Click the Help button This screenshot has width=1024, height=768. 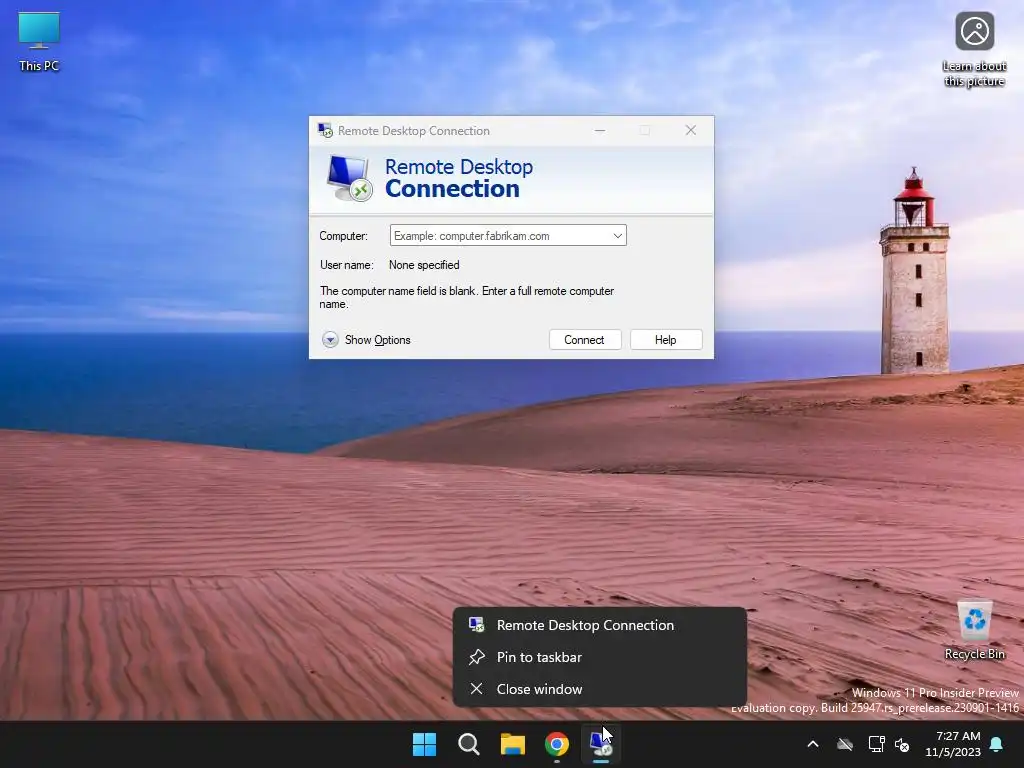(665, 340)
